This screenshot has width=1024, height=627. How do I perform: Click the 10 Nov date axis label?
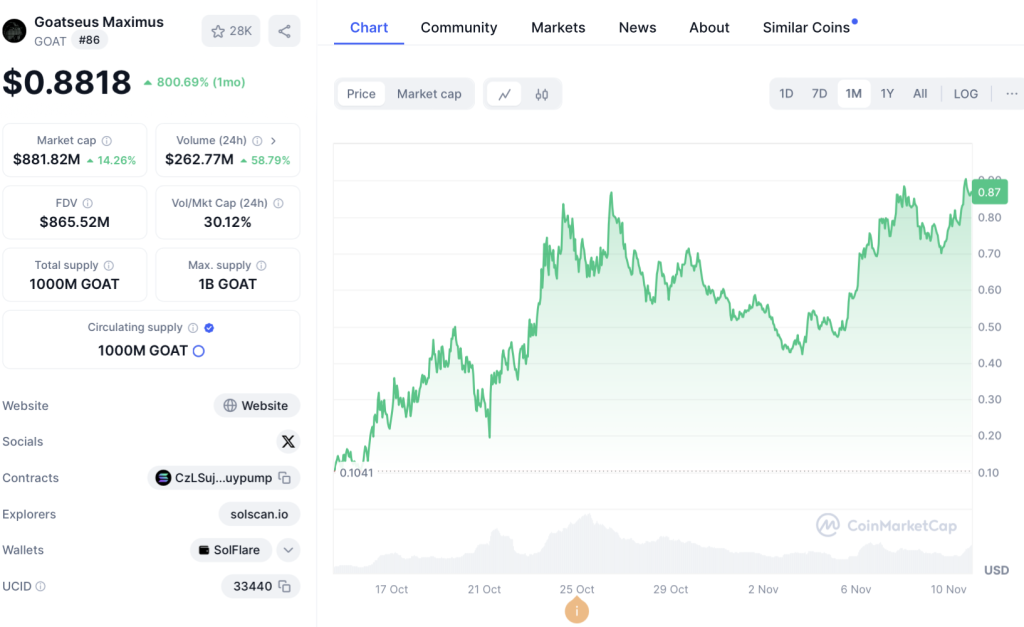tap(948, 589)
